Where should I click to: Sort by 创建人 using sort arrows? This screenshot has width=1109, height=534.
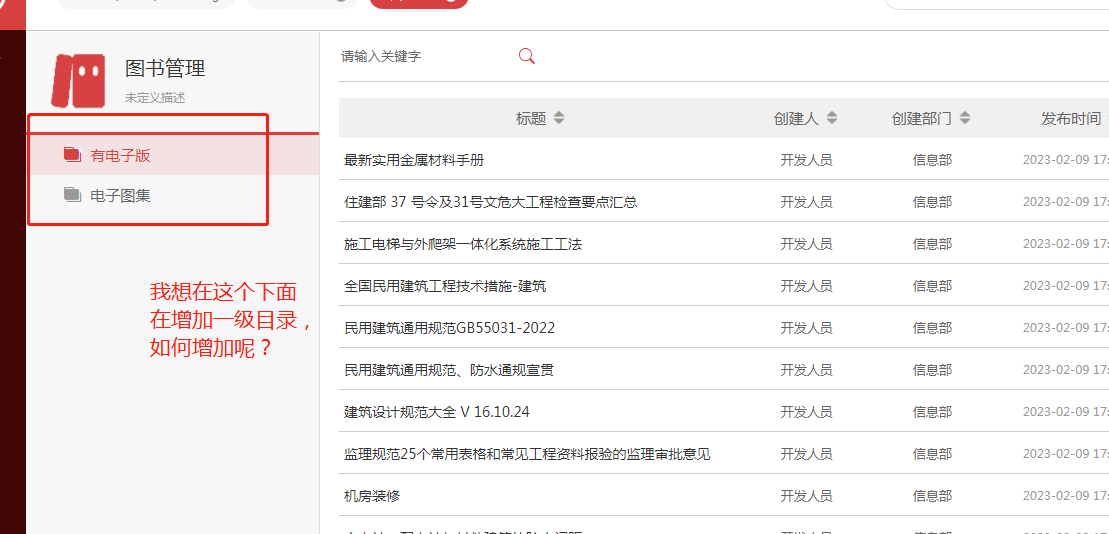point(832,118)
